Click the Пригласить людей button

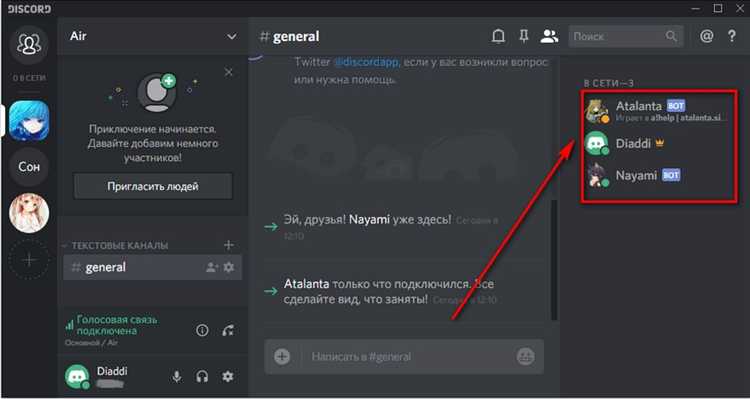tap(153, 186)
